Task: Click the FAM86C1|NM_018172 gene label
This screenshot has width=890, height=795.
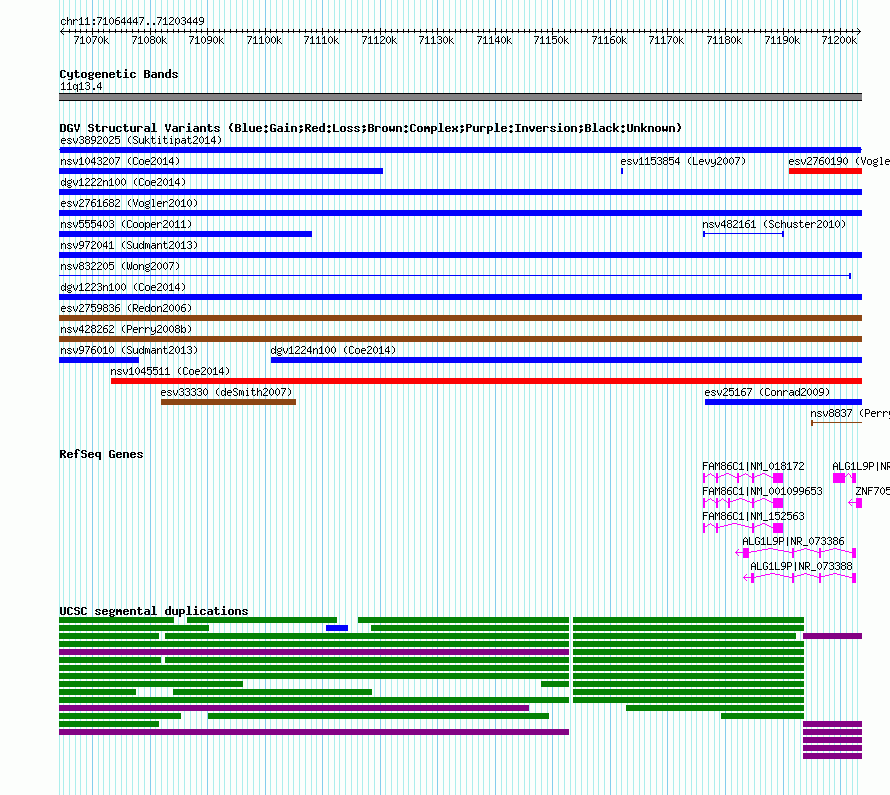Action: (753, 466)
